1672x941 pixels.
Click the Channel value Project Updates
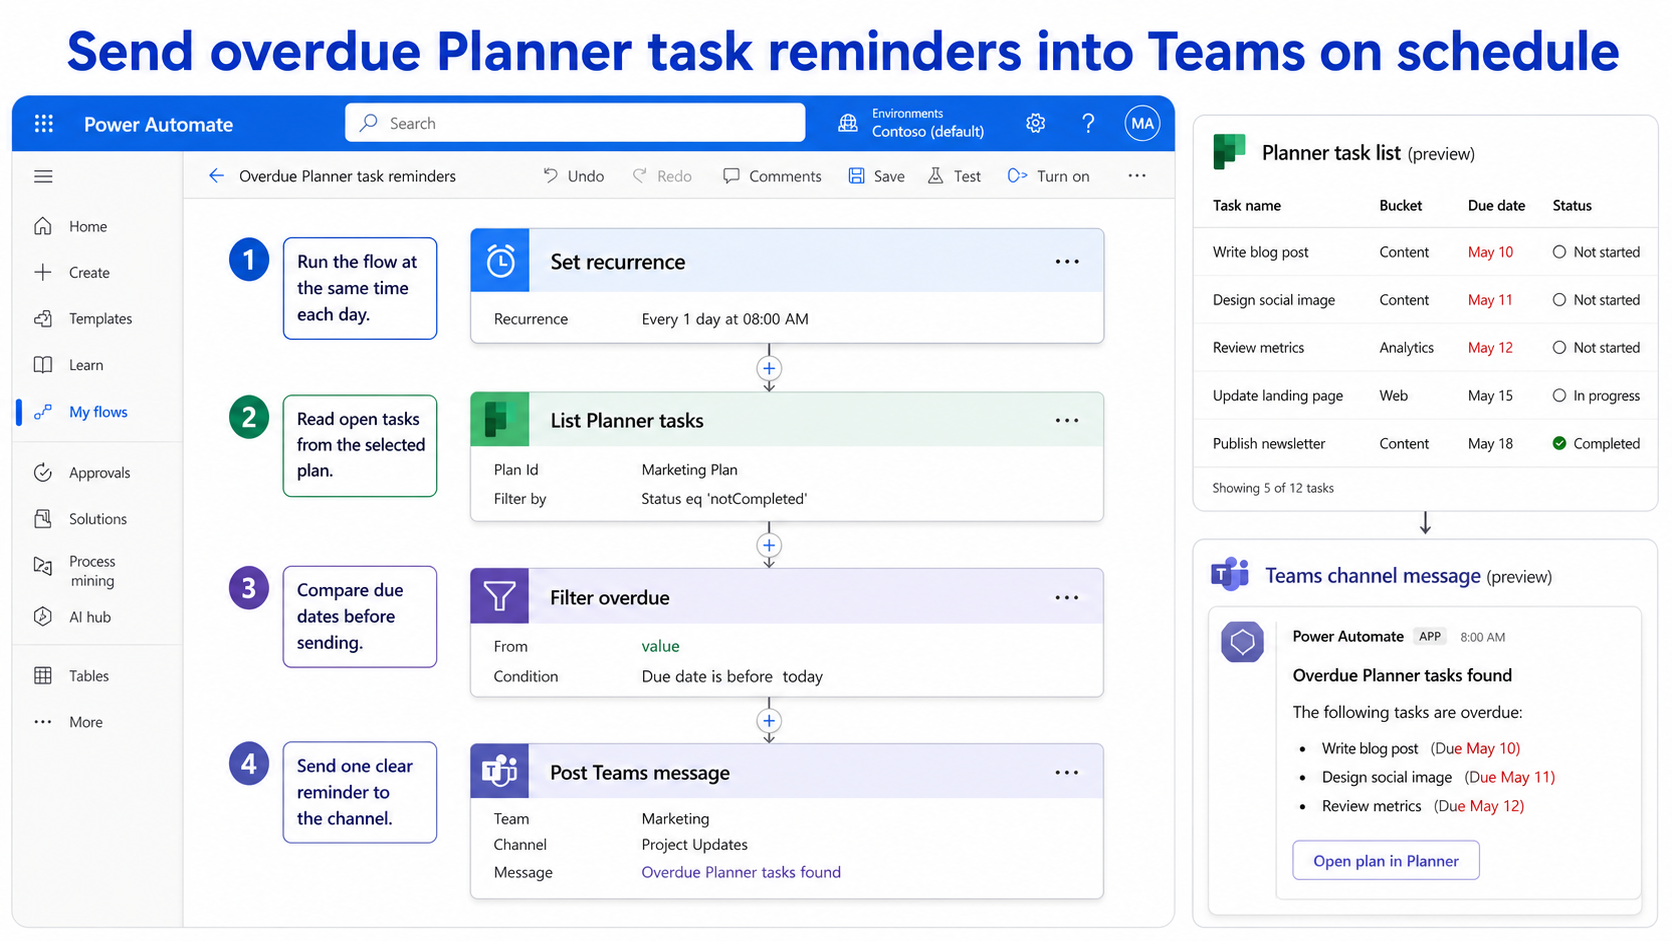(694, 845)
